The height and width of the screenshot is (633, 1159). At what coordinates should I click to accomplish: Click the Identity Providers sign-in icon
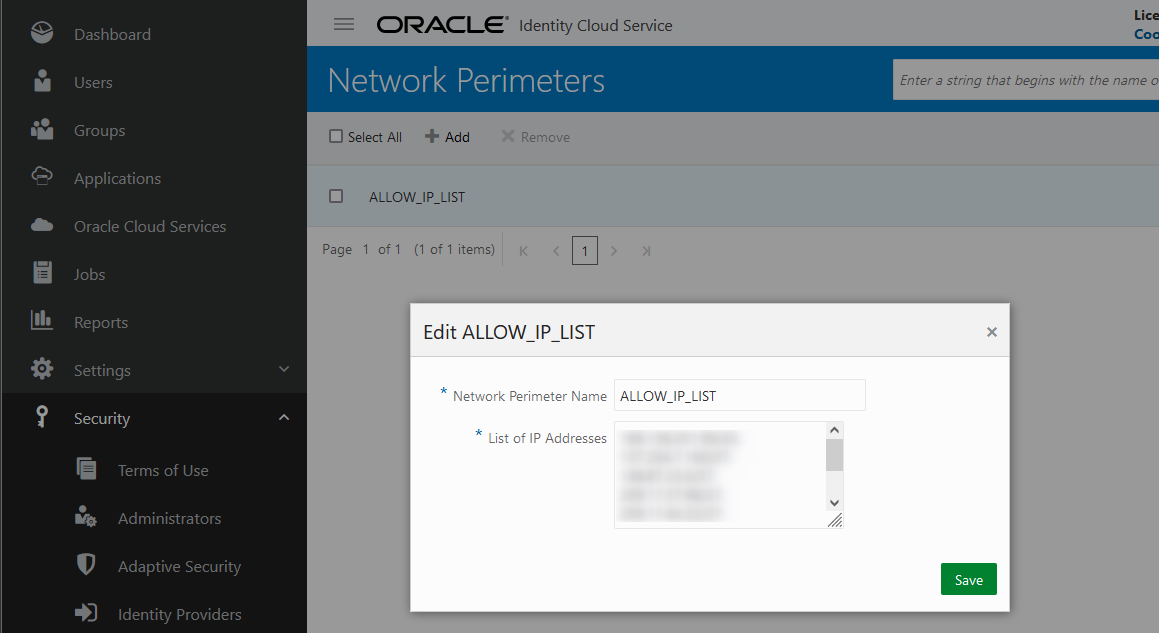pyautogui.click(x=86, y=612)
